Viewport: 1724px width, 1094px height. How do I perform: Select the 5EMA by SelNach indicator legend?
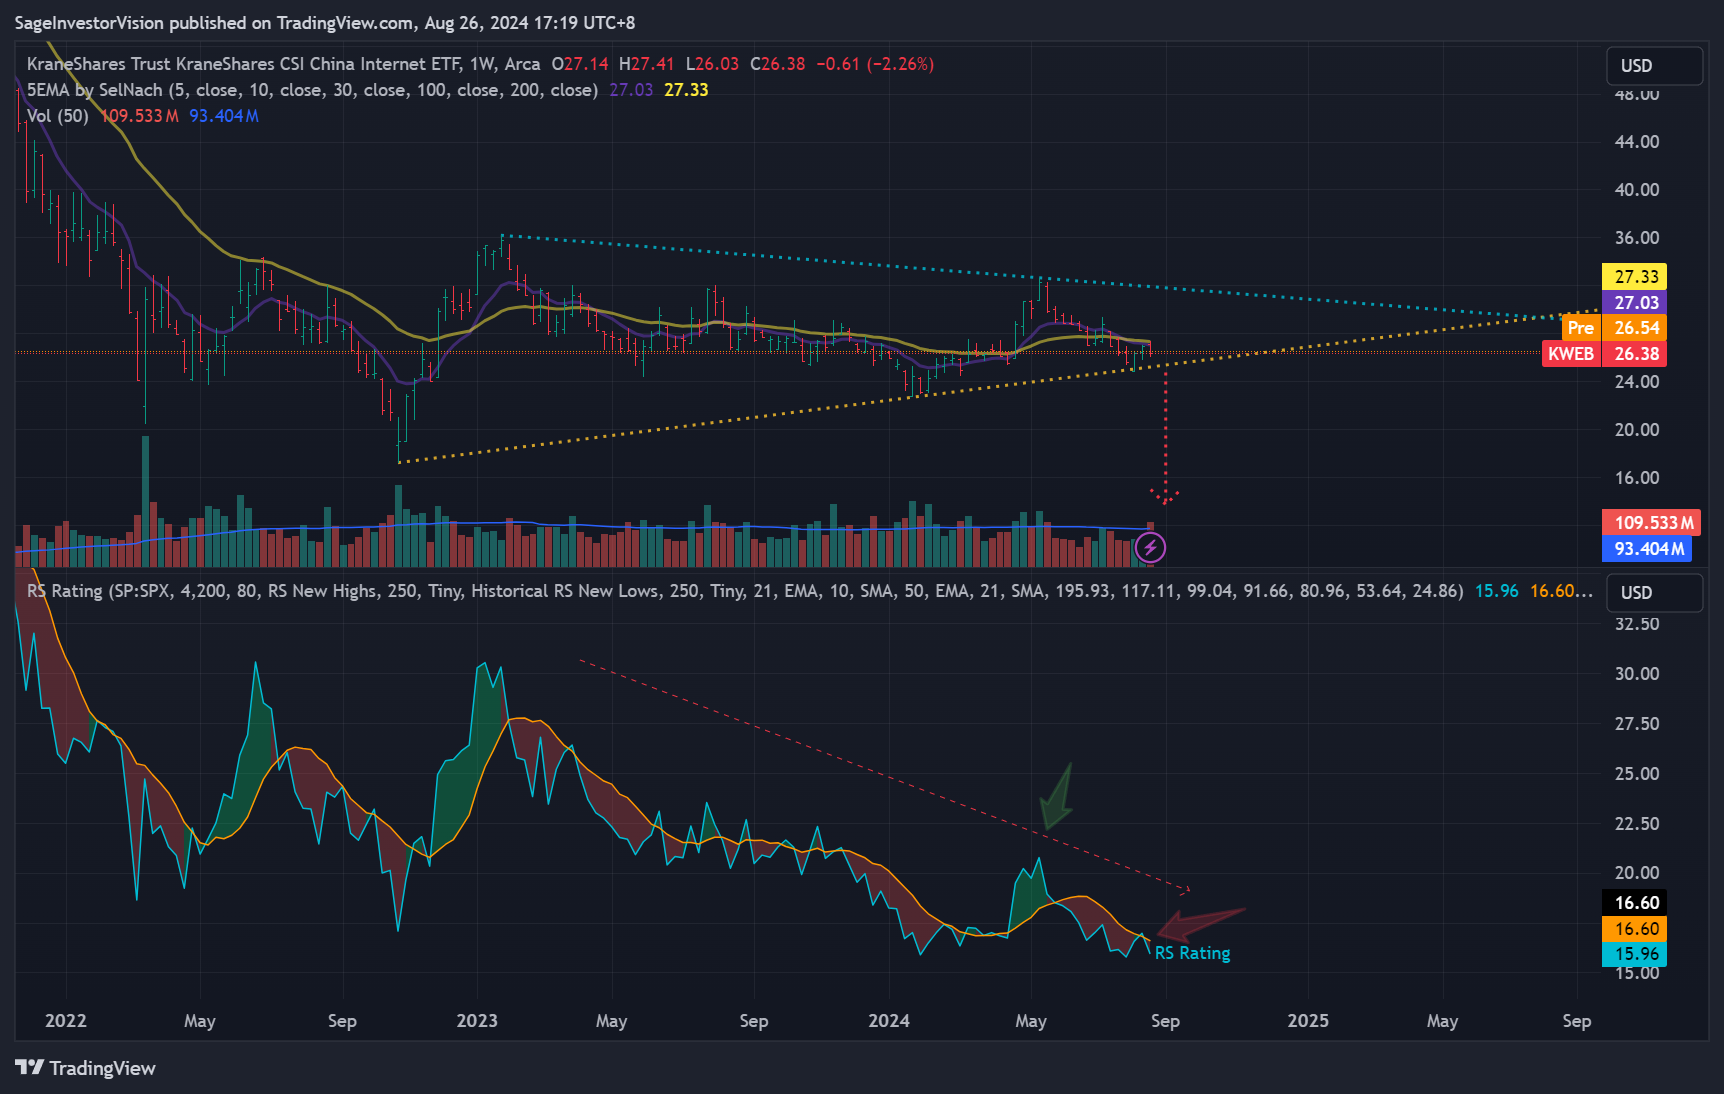click(x=312, y=90)
